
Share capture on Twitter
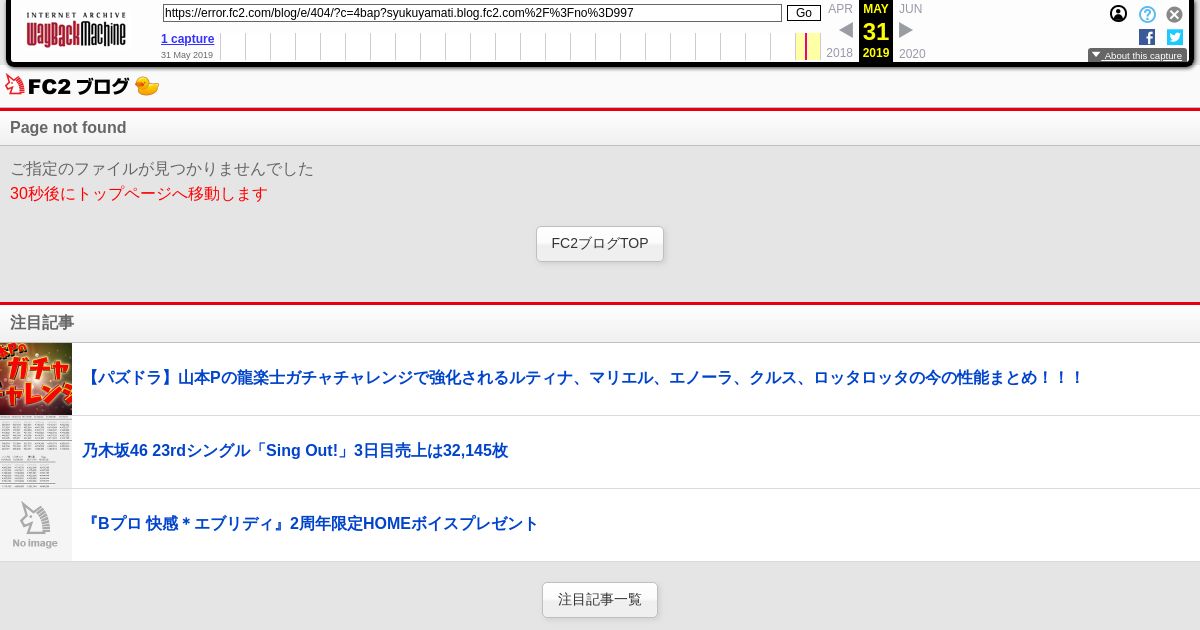pos(1175,37)
